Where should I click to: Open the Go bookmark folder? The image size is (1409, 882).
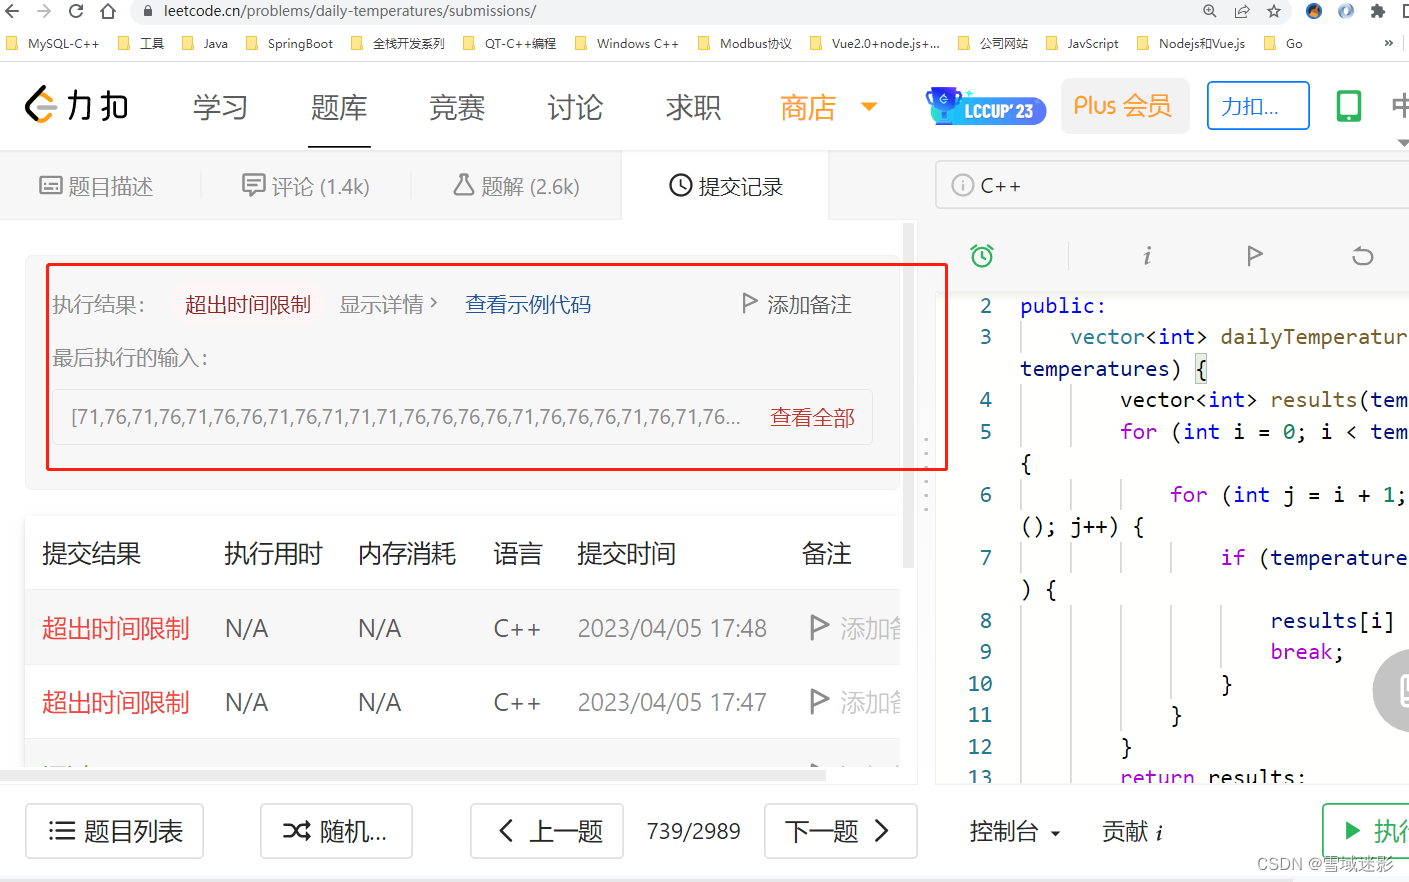1284,43
